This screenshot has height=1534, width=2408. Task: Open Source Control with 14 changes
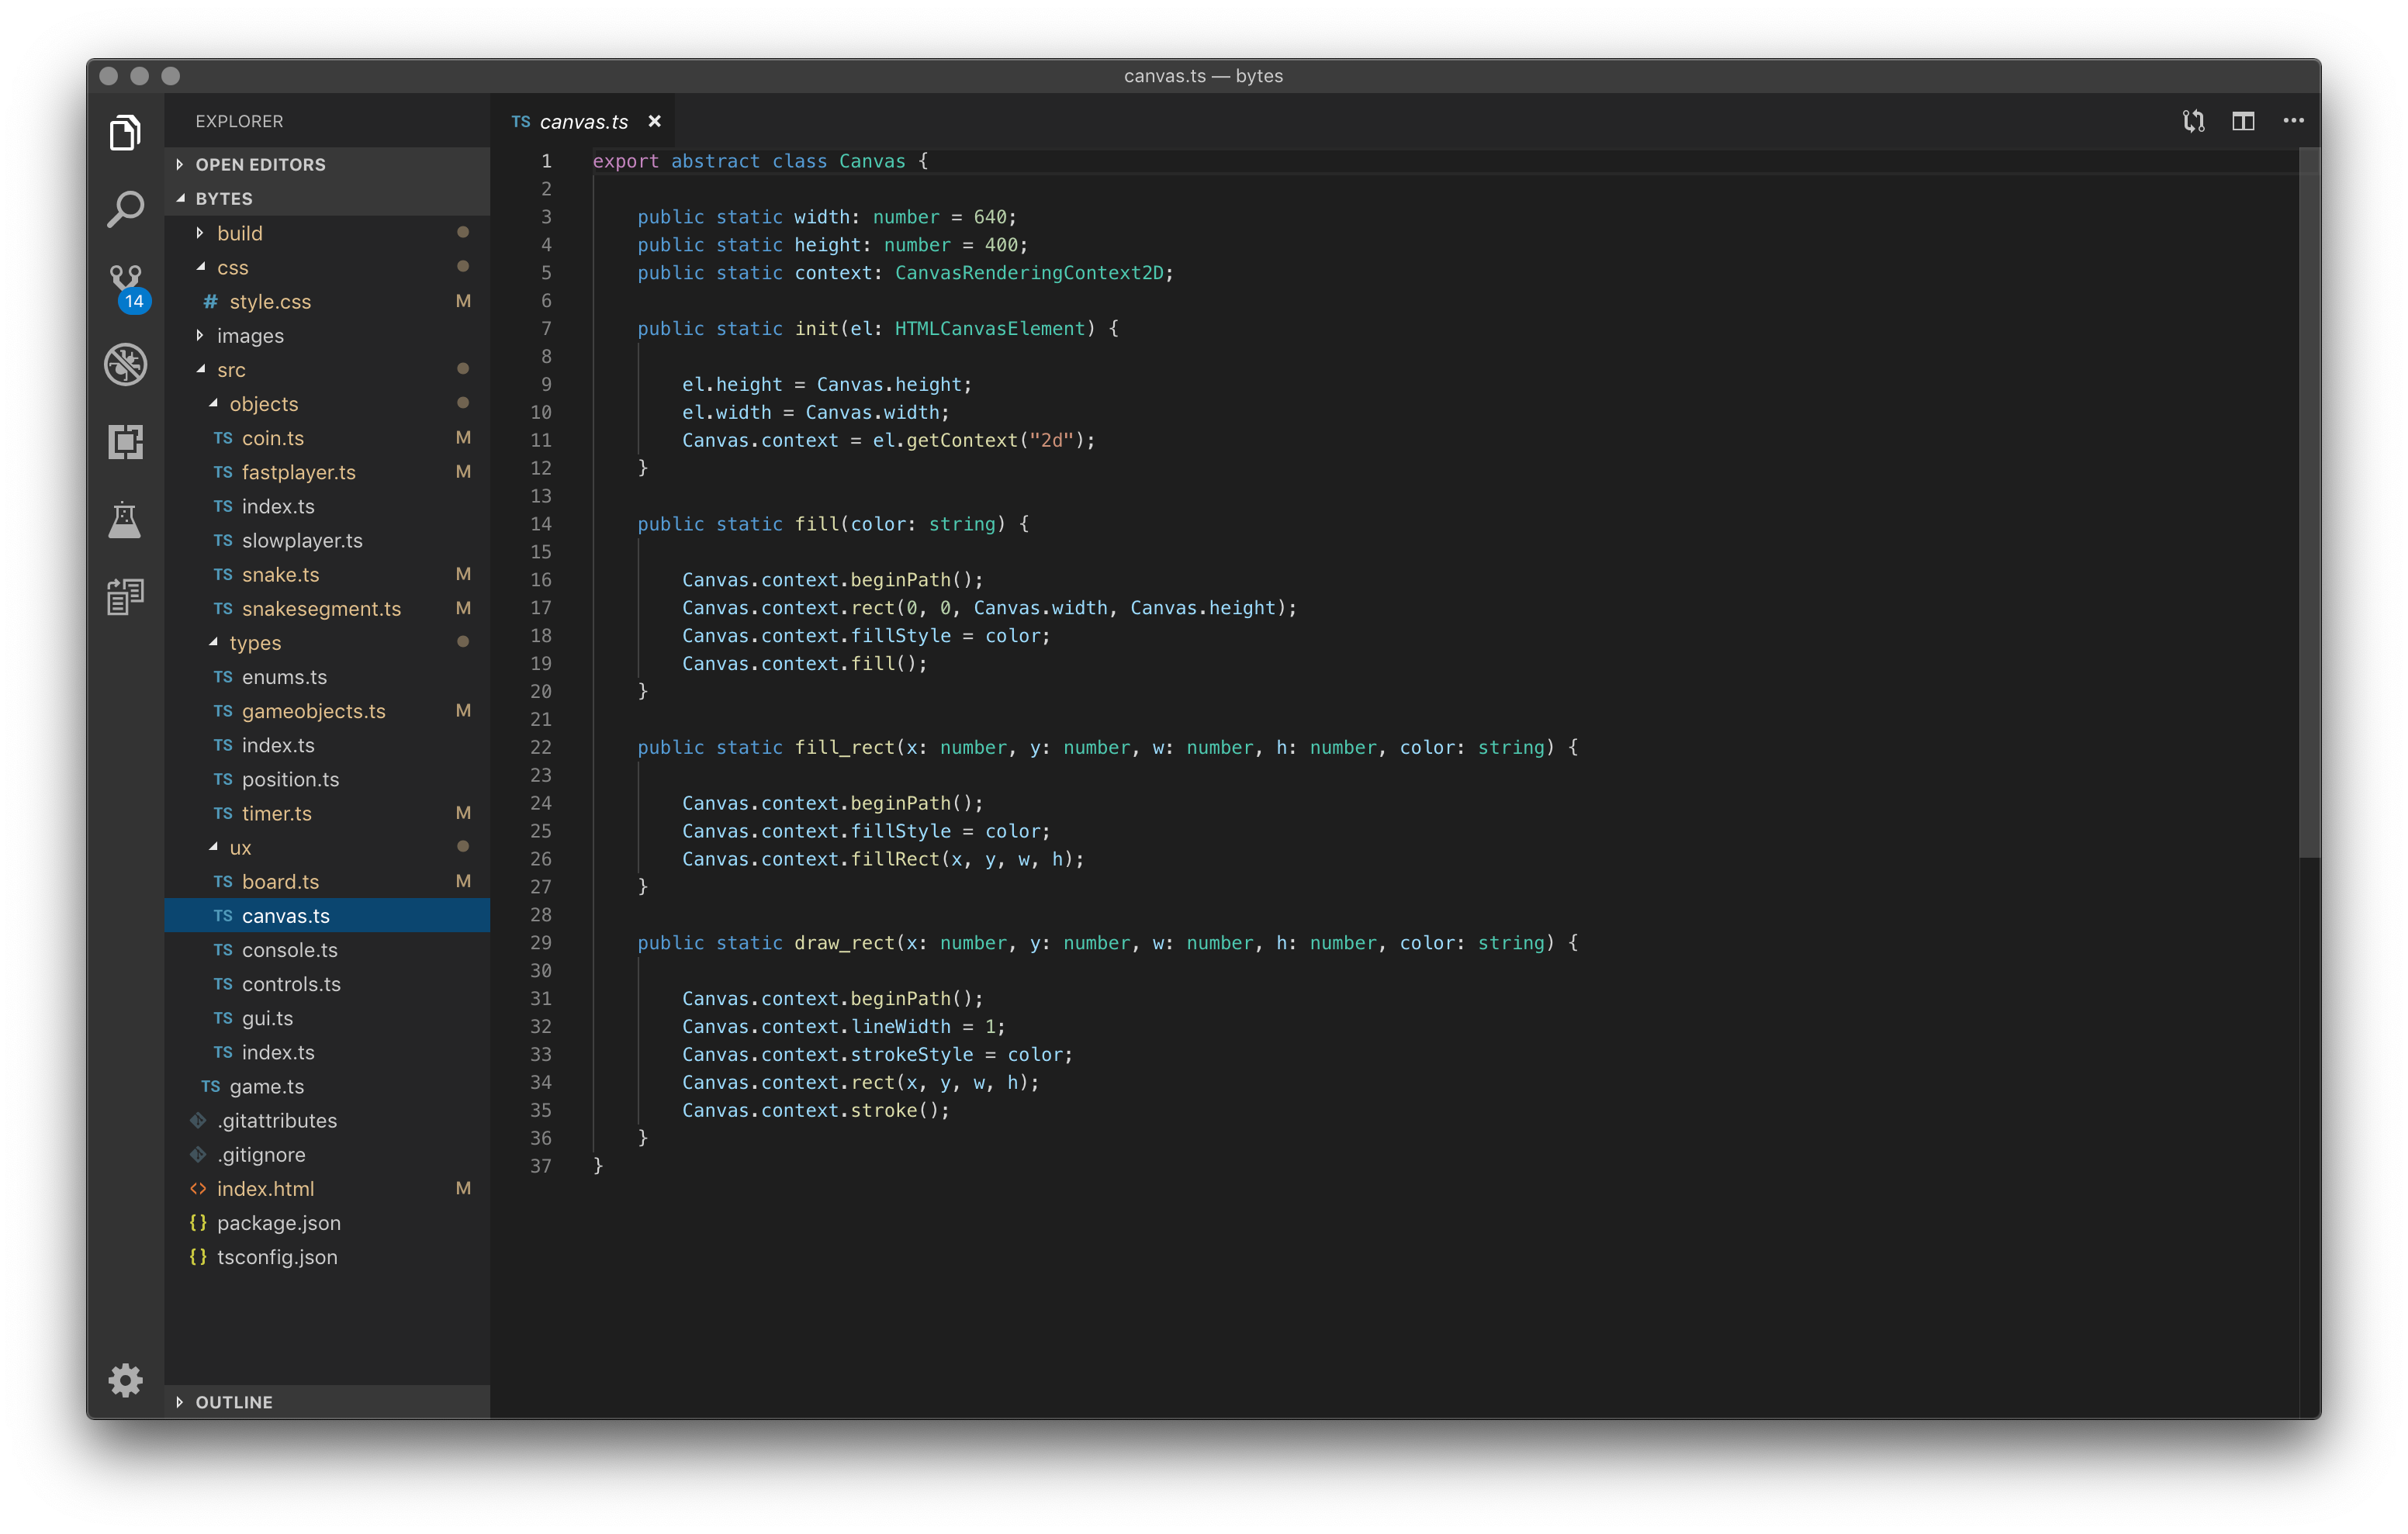127,289
